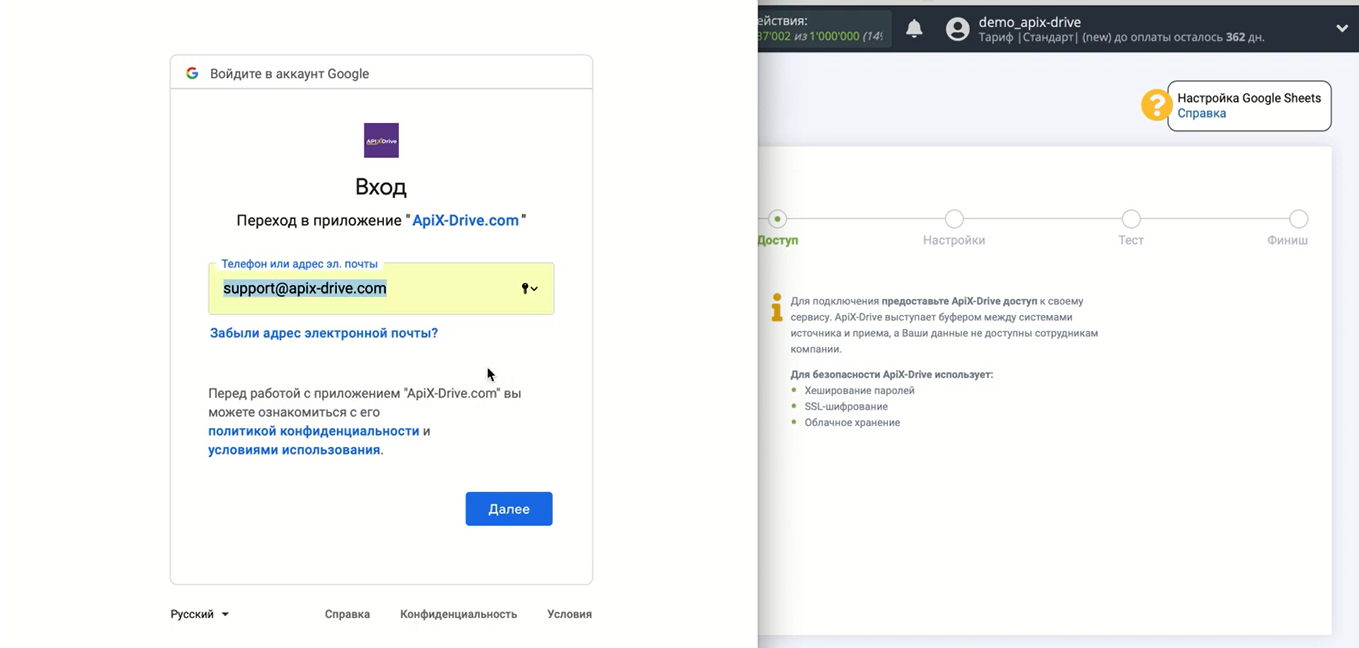The height and width of the screenshot is (648, 1359).
Task: Click the ApiX-Drive app logo thumbnail
Action: pyautogui.click(x=381, y=141)
